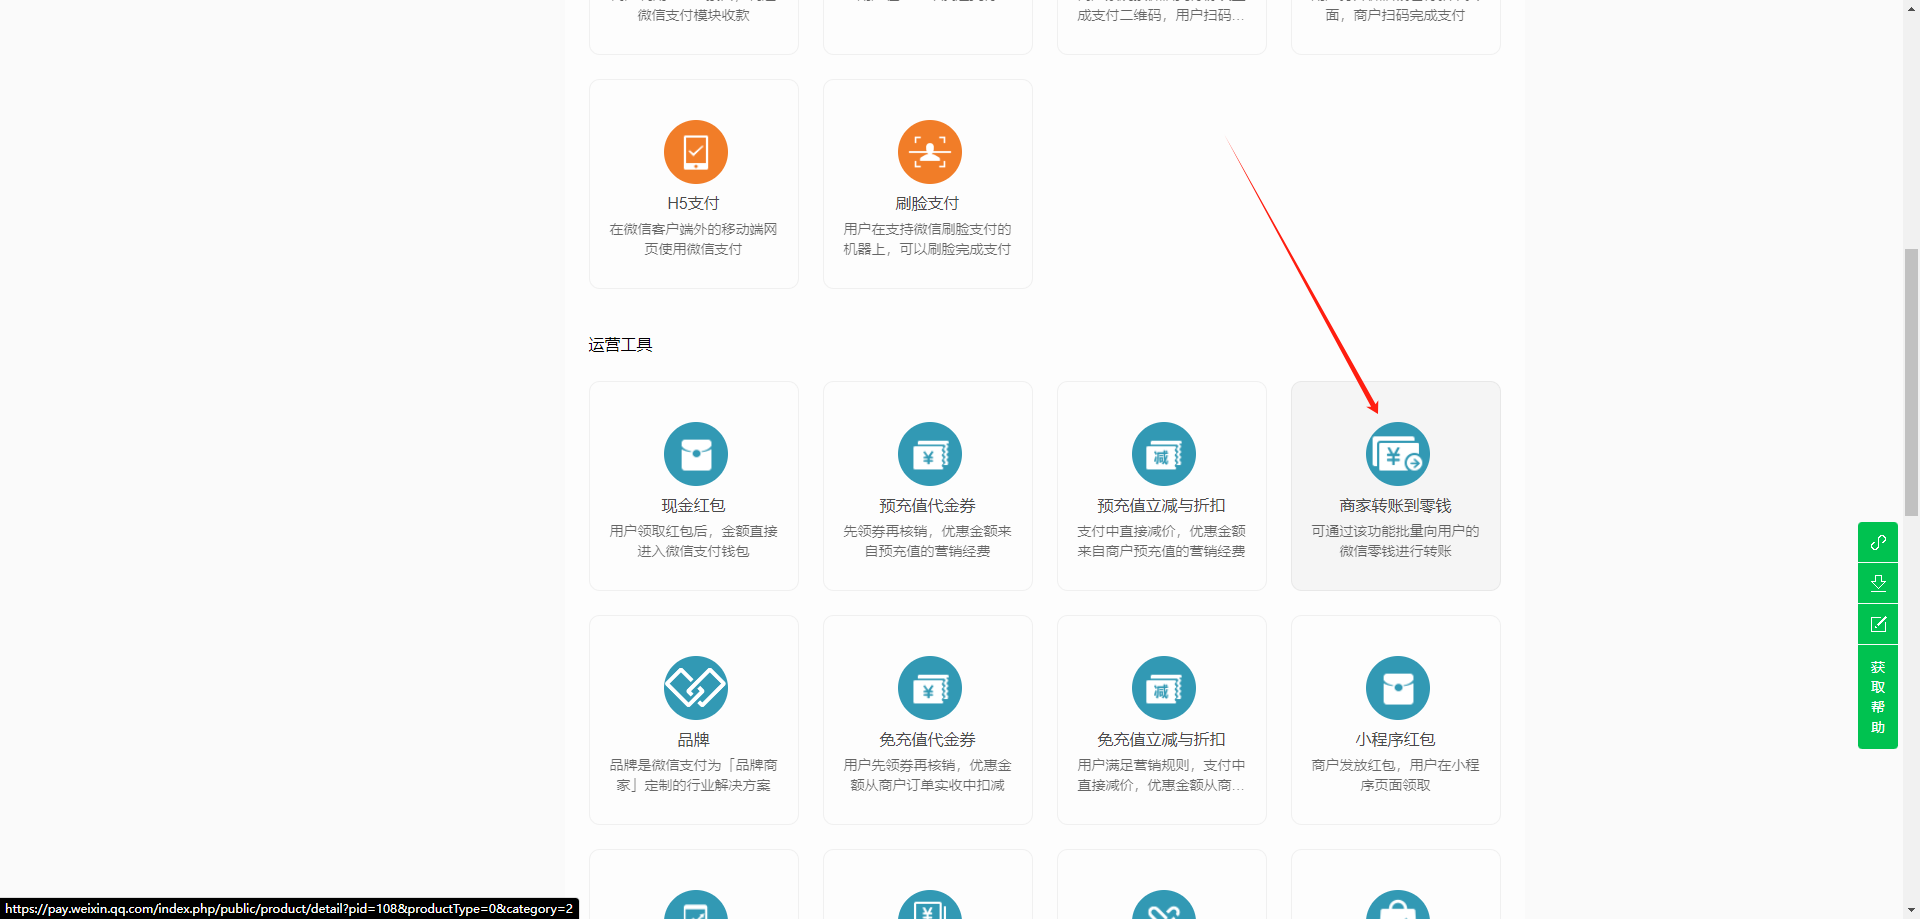Open the 商家转账到零钱 transfer icon

[x=1397, y=454]
